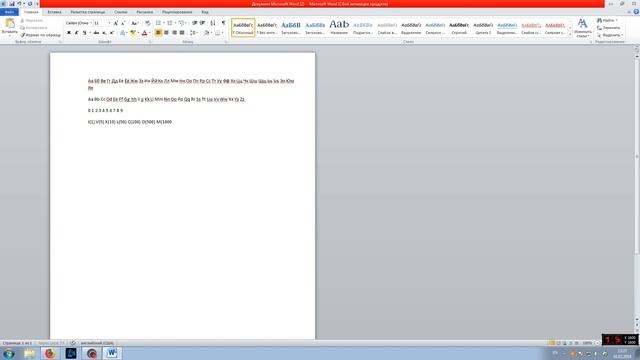Click the Shrink Font icon

[123, 23]
